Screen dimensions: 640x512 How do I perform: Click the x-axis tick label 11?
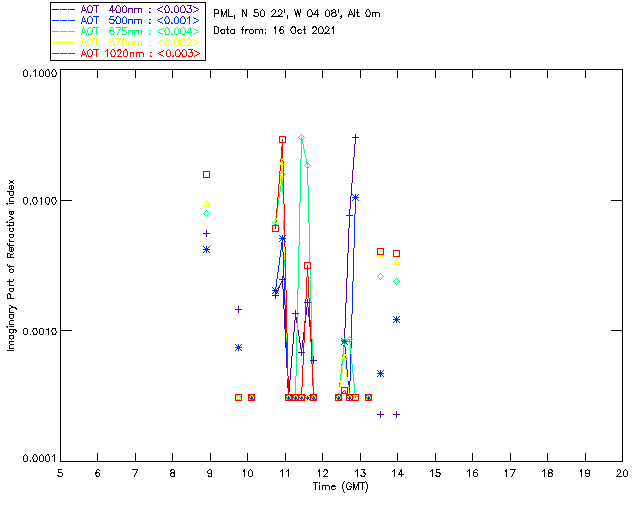(x=285, y=473)
